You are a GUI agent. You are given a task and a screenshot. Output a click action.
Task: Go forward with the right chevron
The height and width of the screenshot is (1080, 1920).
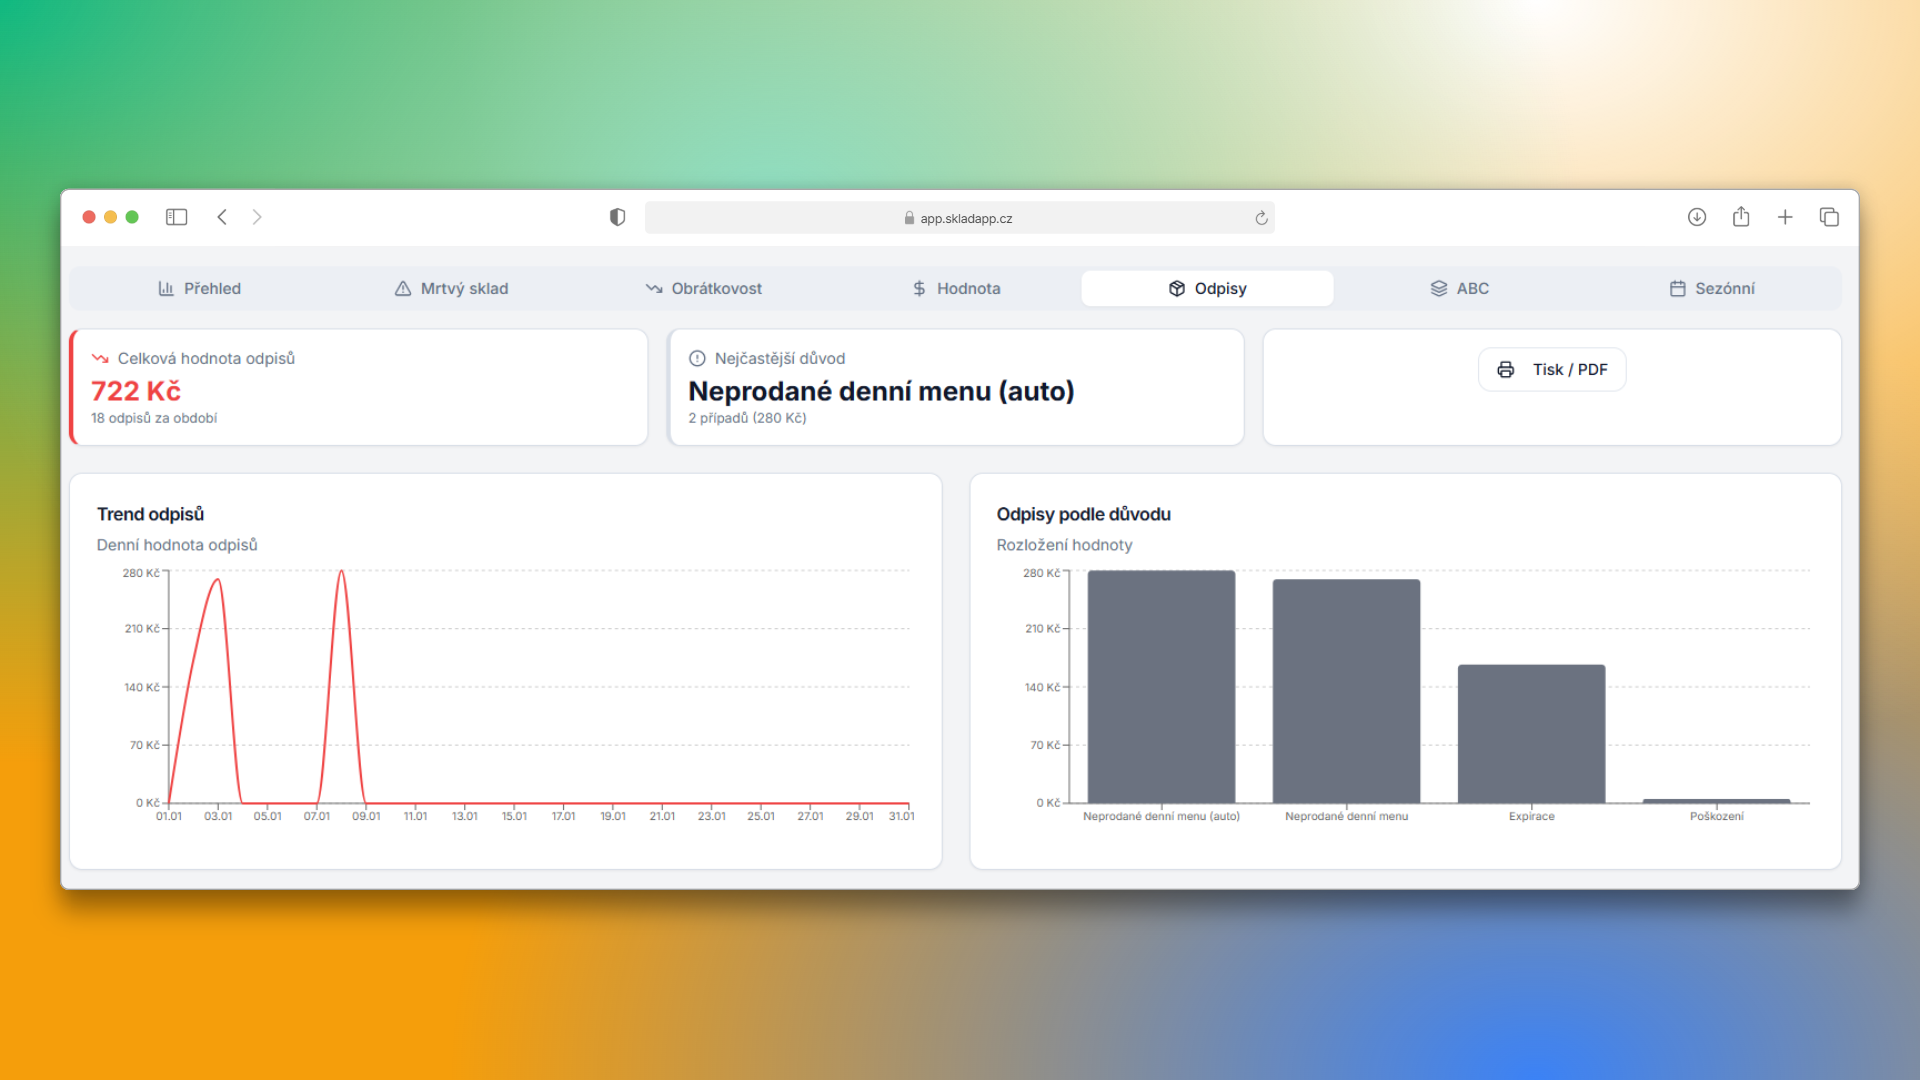(x=257, y=217)
